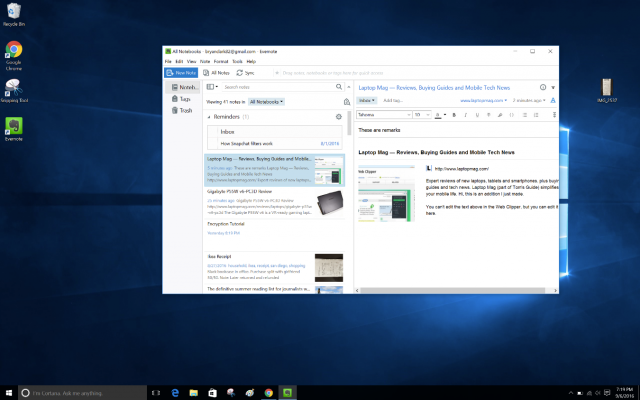The width and height of the screenshot is (640, 400).
Task: Sync notes with the Sync button
Action: pos(245,73)
